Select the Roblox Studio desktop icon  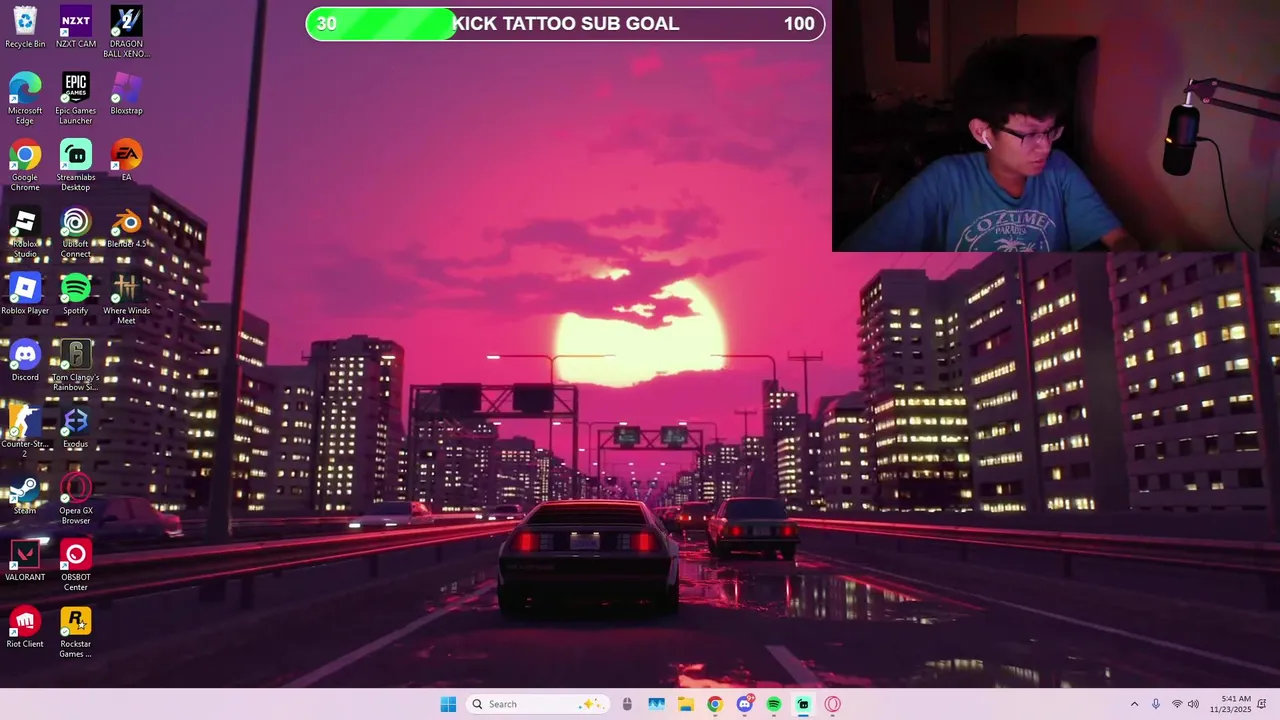tap(25, 232)
